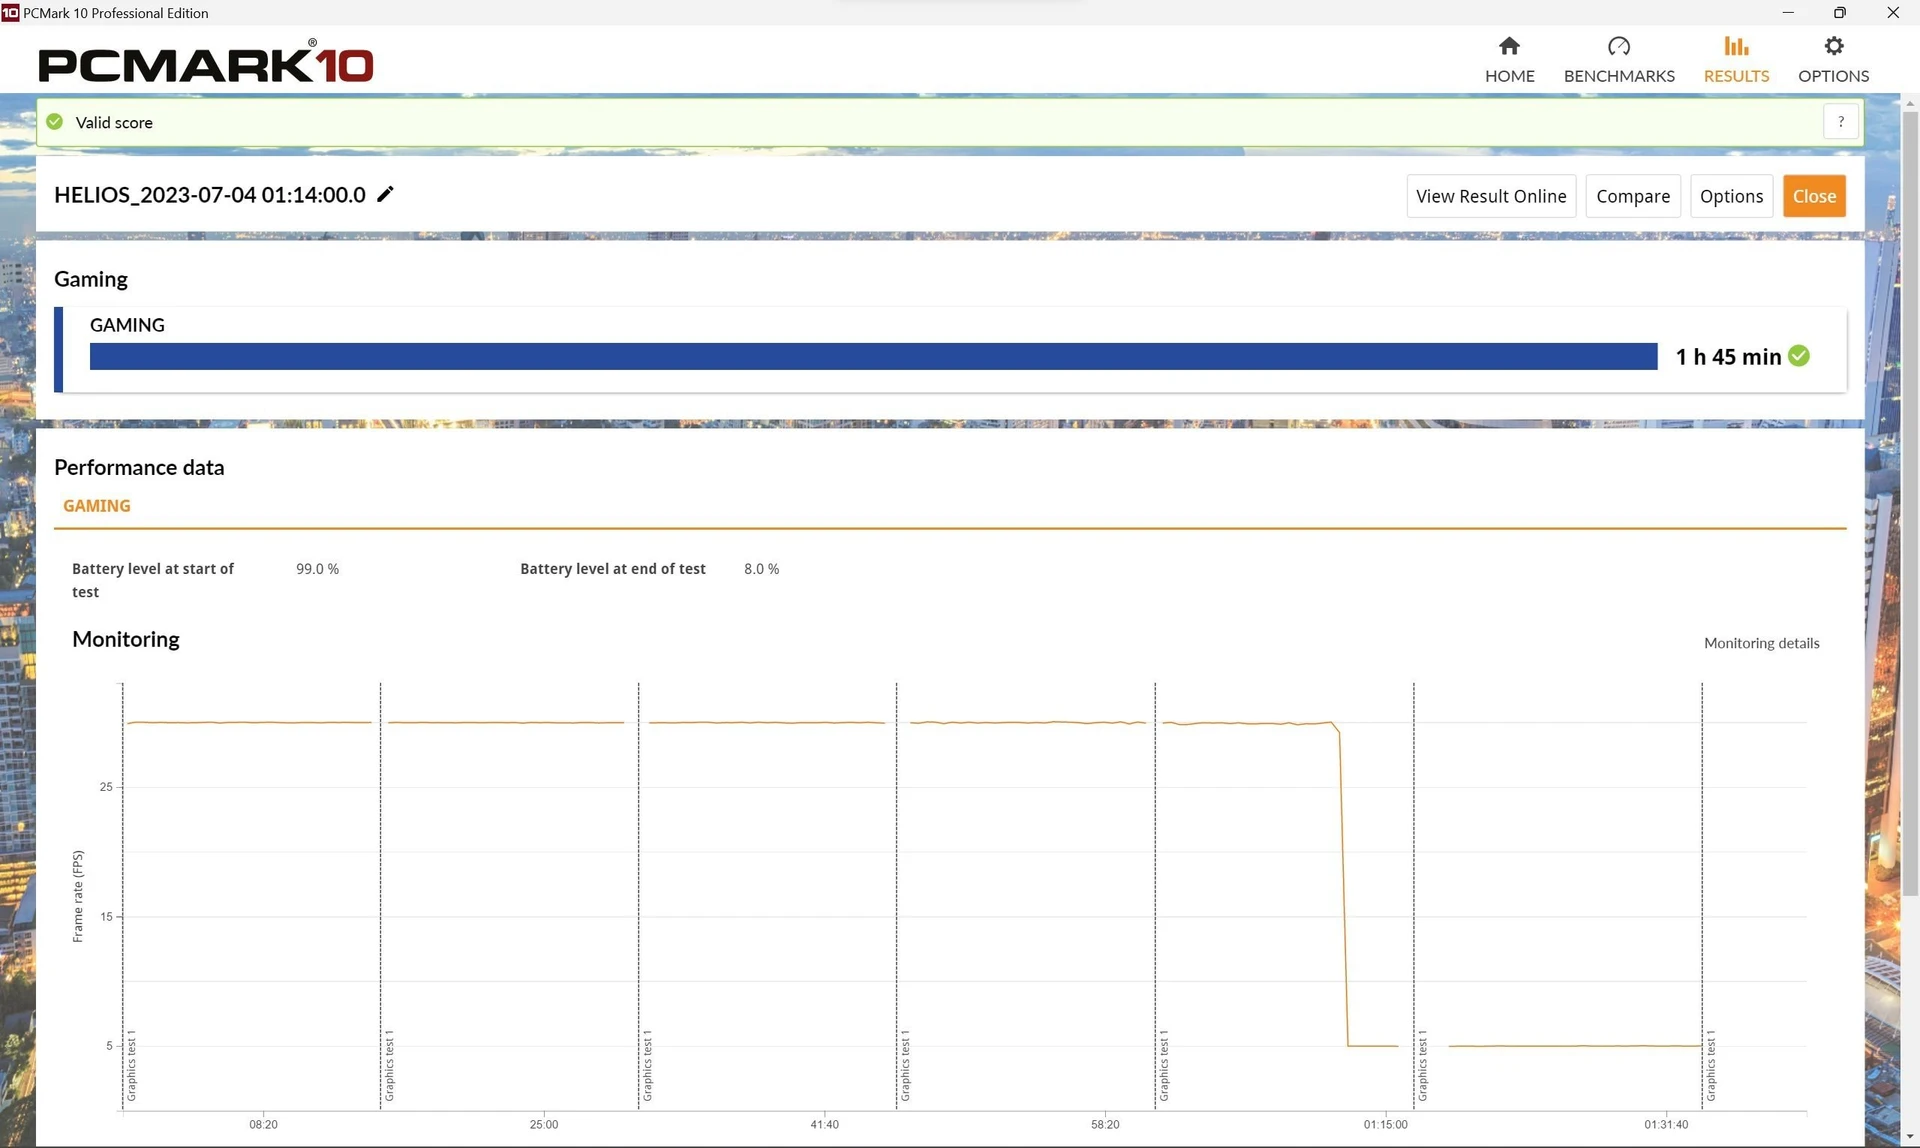Edit result name with pencil icon
Viewport: 1920px width, 1148px height.
pos(385,194)
